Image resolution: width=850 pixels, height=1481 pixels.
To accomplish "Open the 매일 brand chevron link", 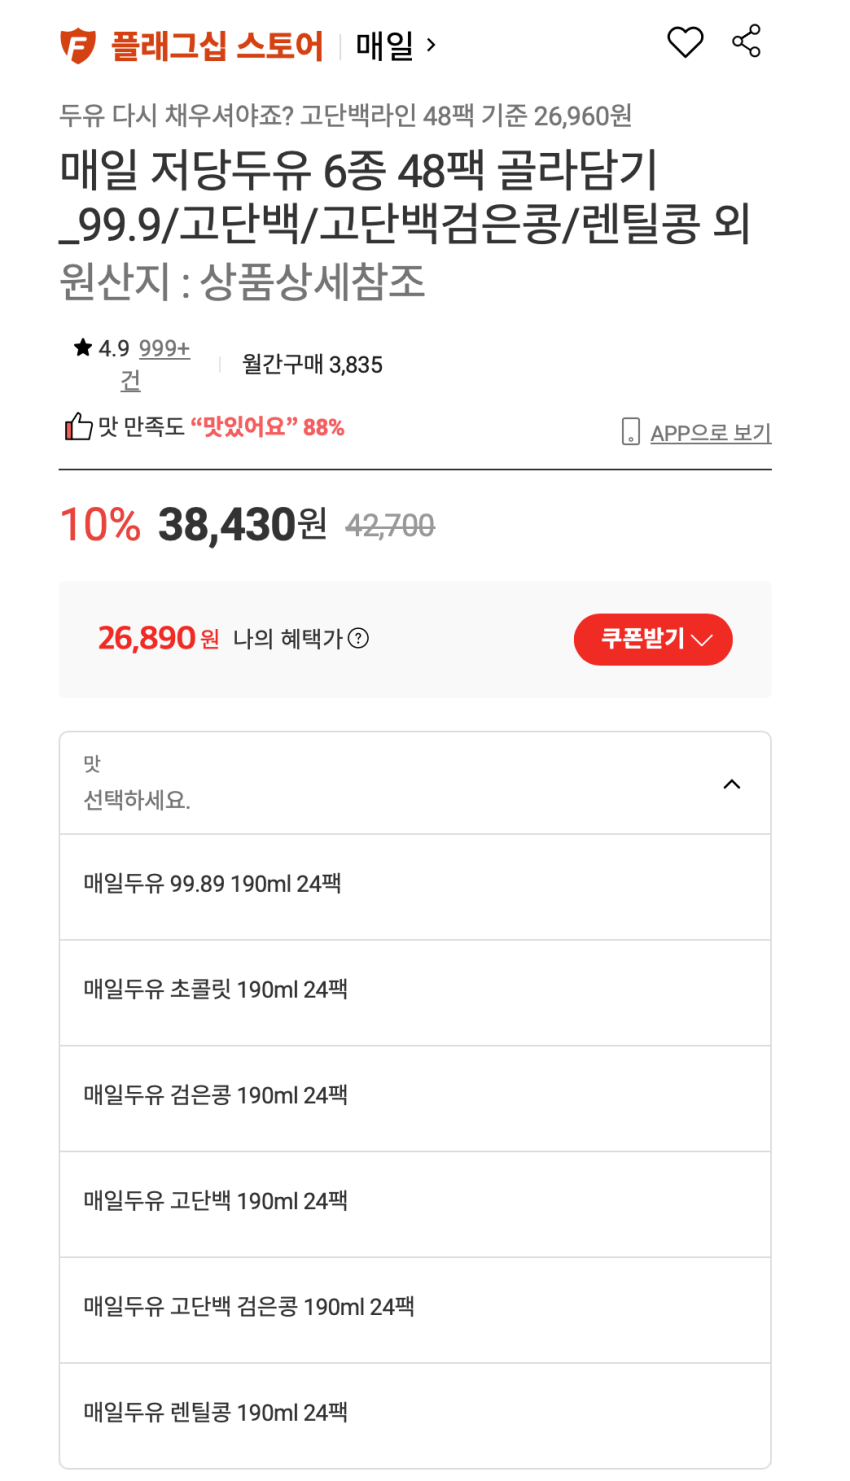I will pos(396,45).
